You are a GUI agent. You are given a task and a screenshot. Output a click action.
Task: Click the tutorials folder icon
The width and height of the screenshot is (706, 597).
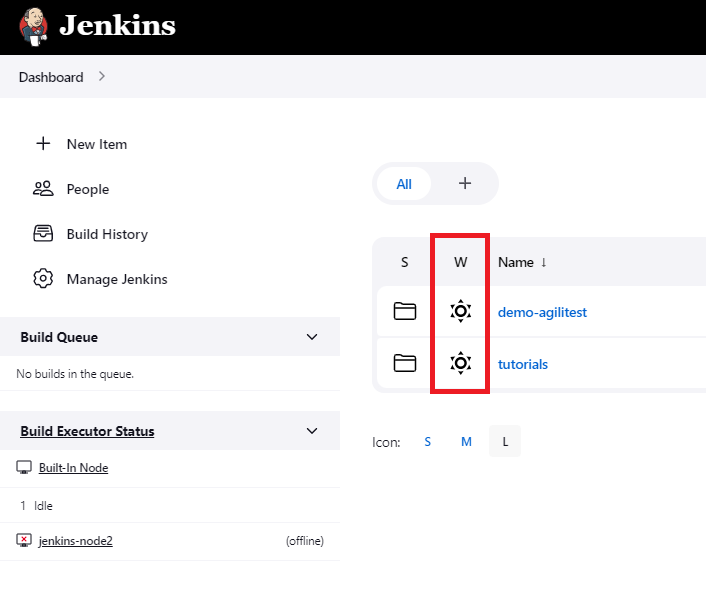[x=405, y=363]
